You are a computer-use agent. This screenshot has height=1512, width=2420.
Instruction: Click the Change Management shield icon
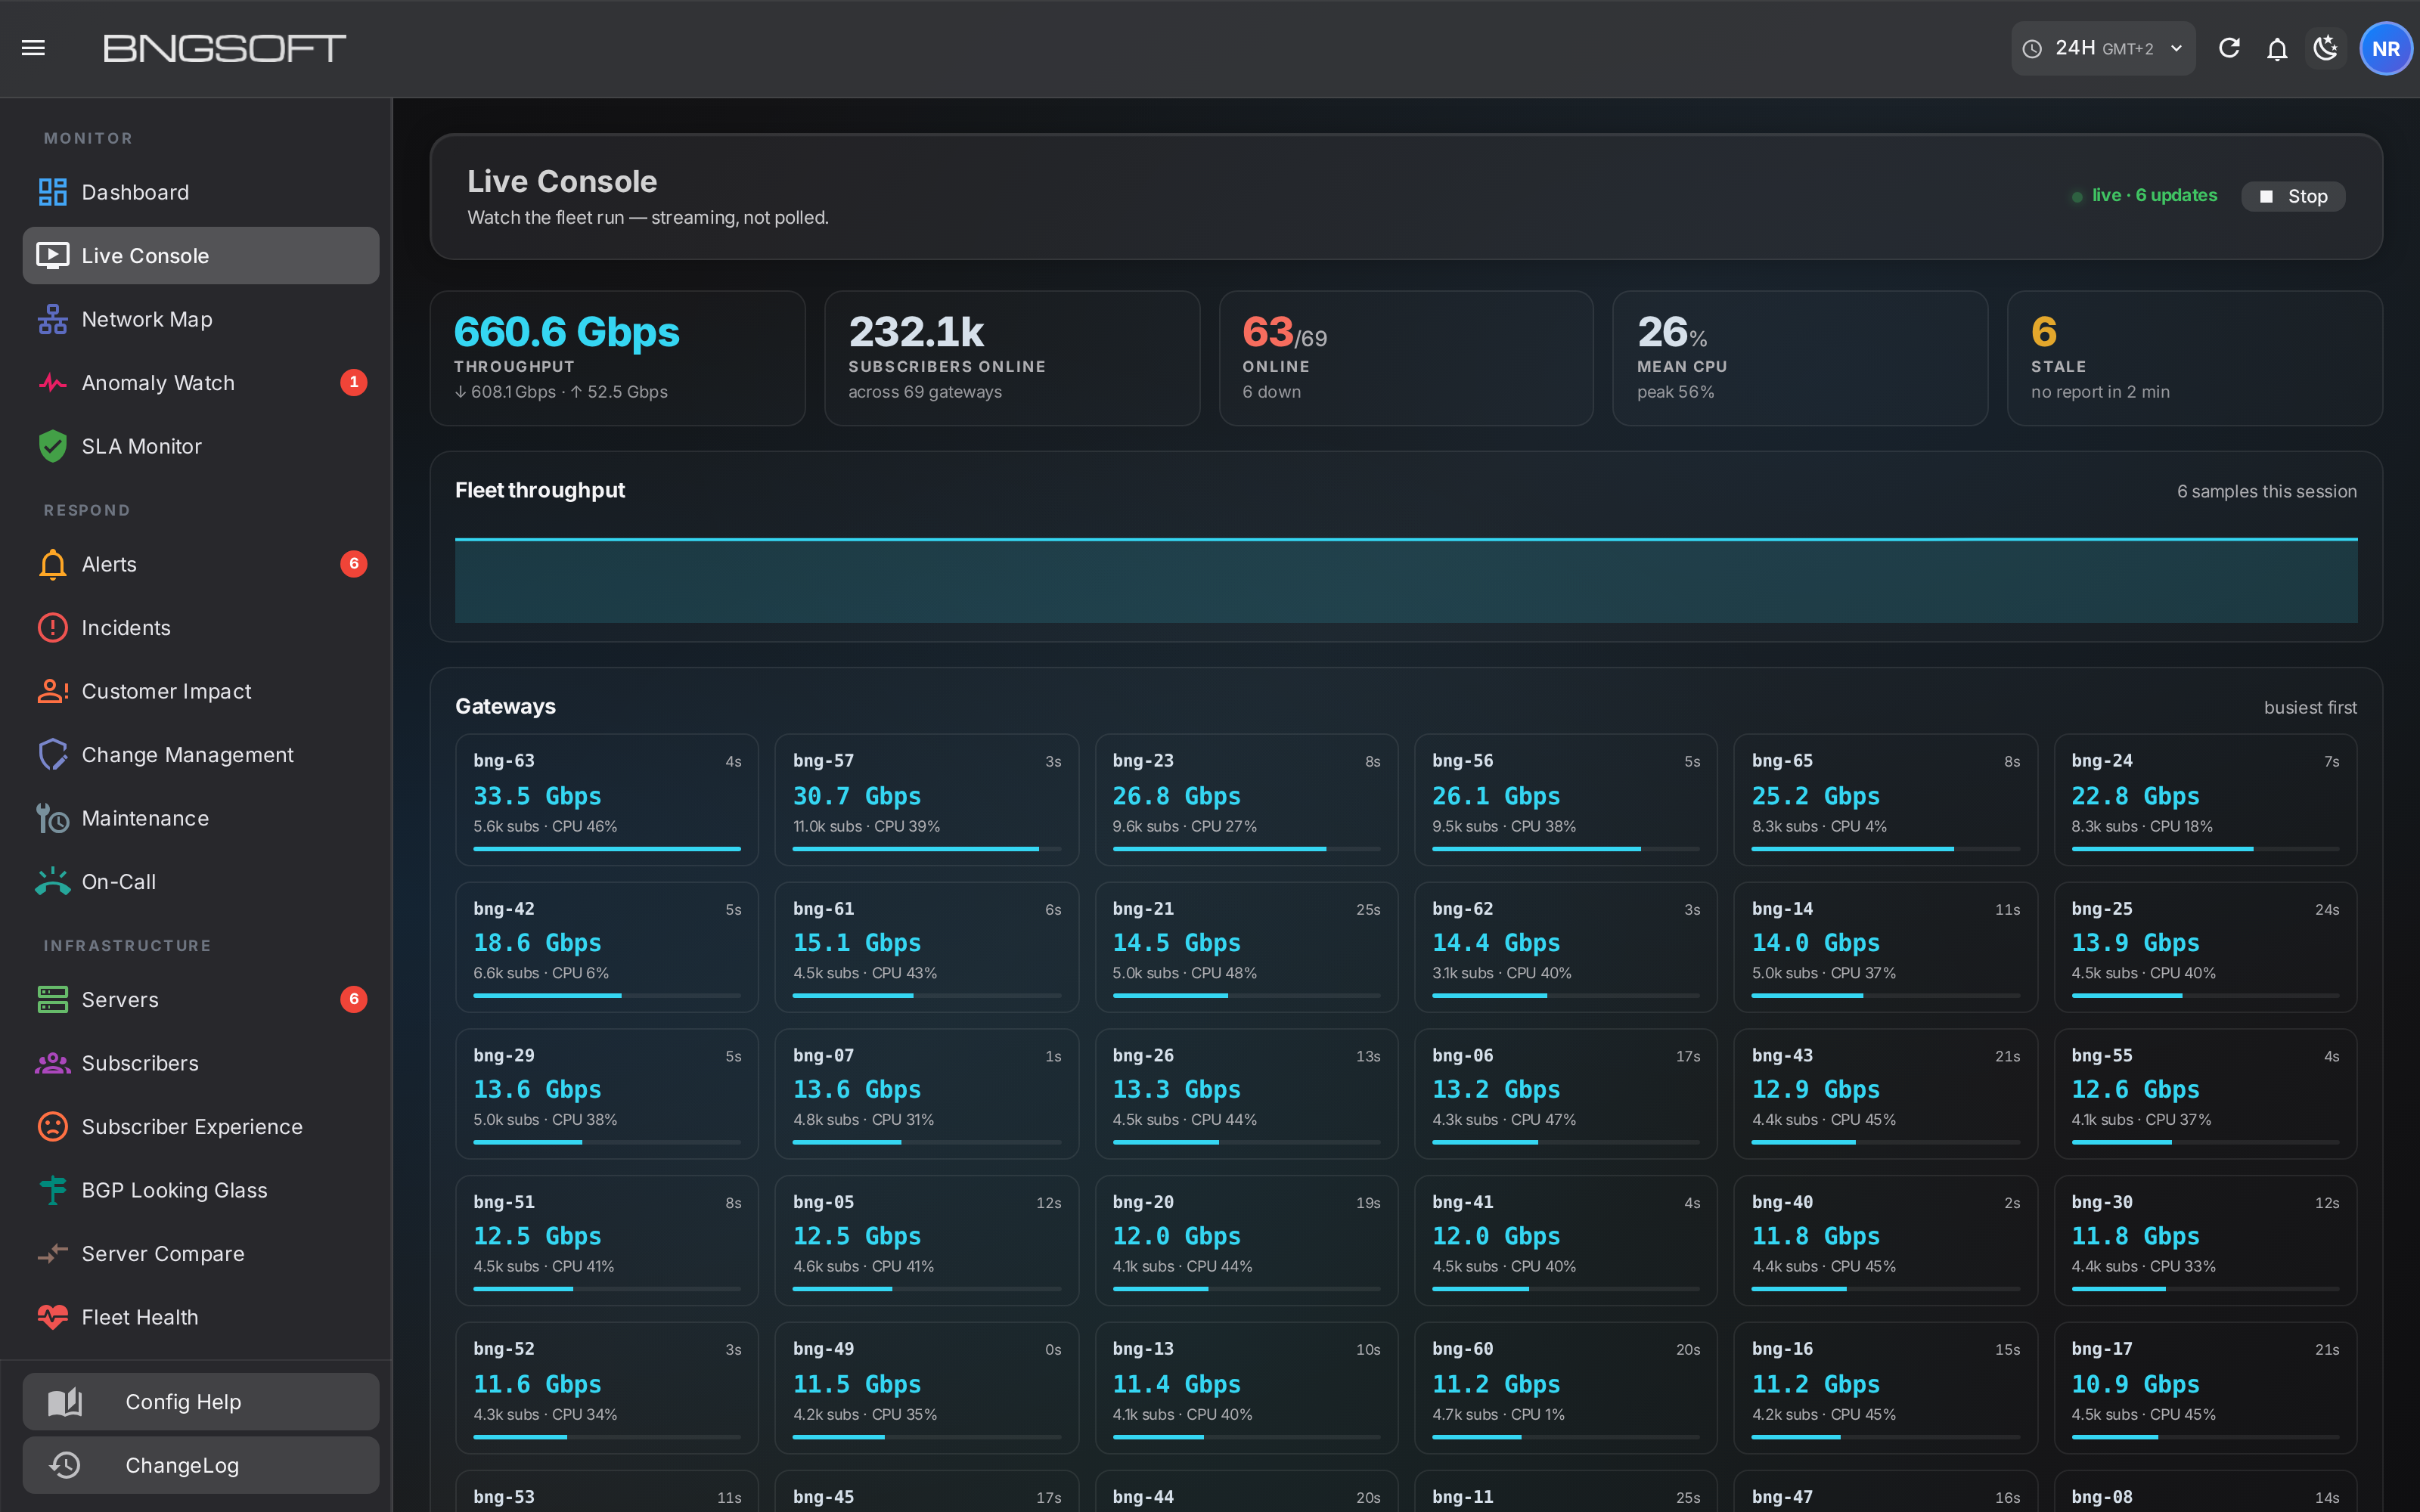pos(52,755)
